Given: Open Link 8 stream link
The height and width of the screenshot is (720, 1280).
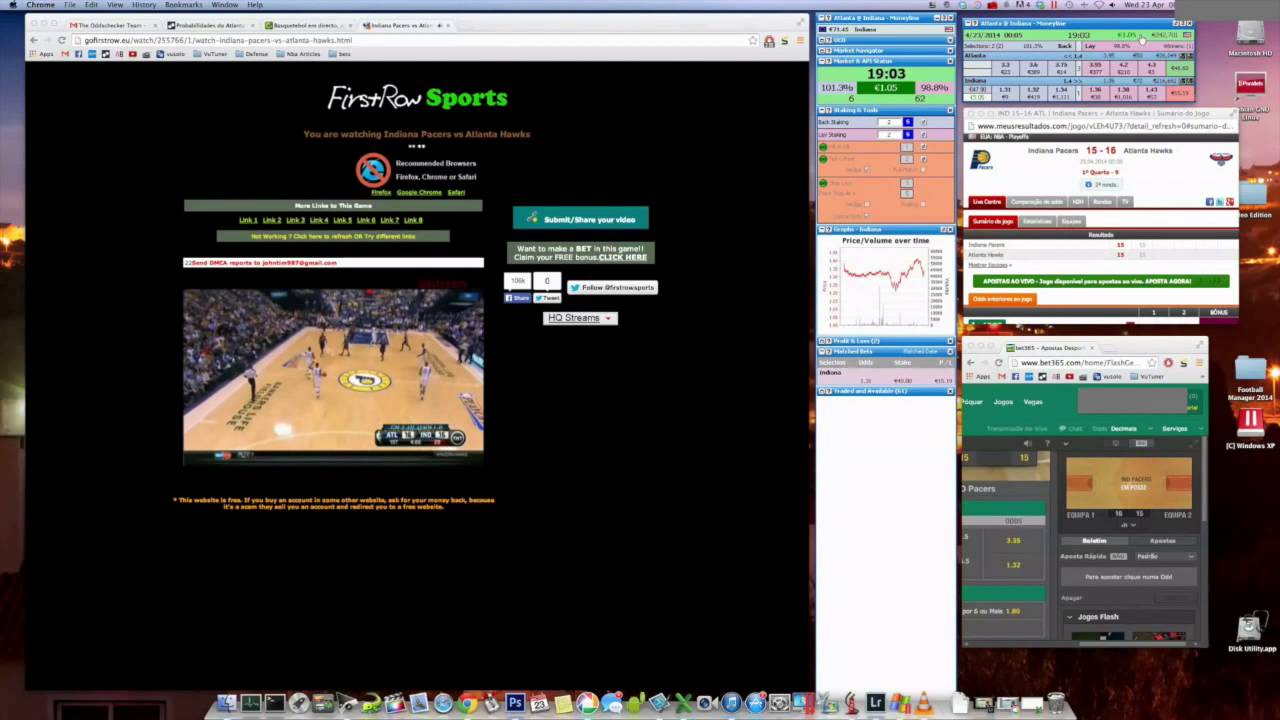Looking at the screenshot, I should point(413,220).
